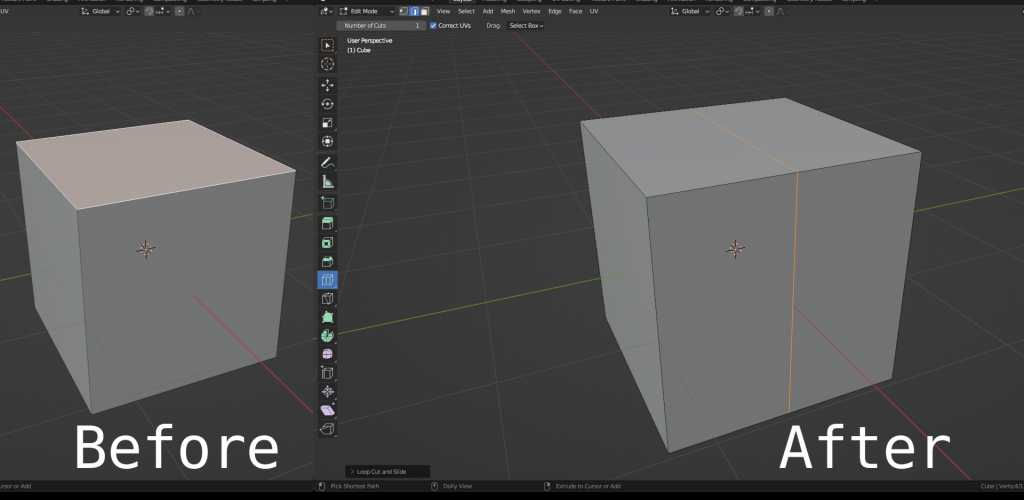Switch to face select mode

tap(424, 11)
